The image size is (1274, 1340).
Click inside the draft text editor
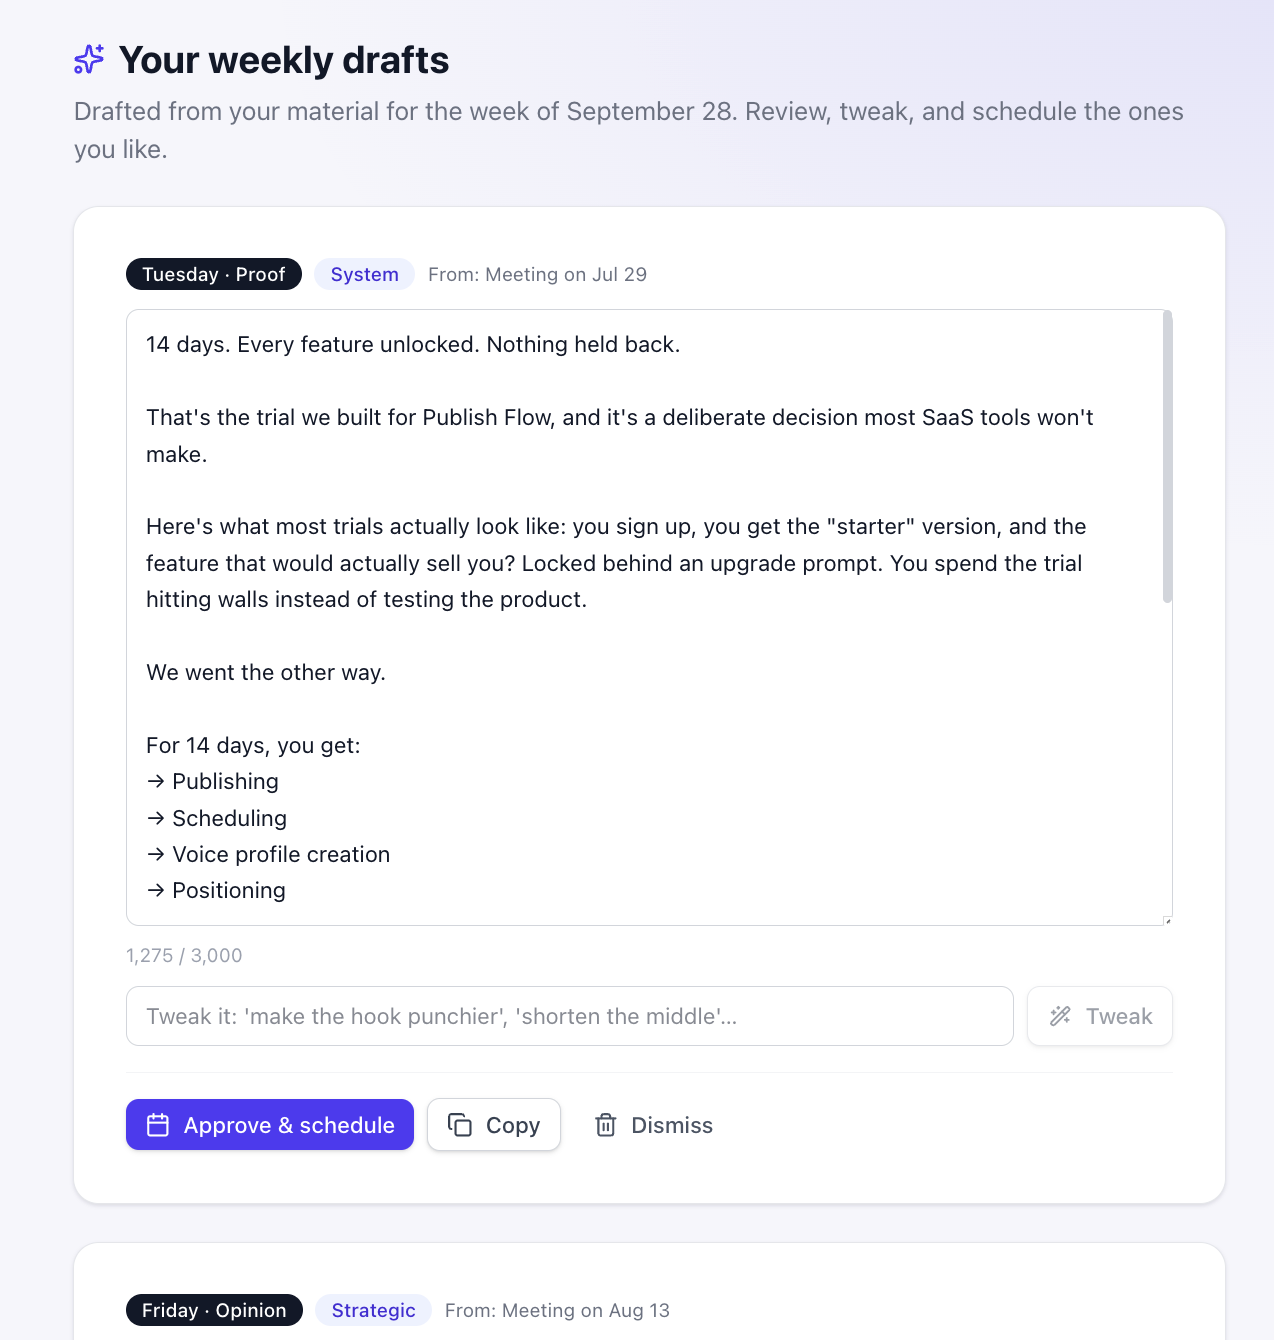point(644,617)
